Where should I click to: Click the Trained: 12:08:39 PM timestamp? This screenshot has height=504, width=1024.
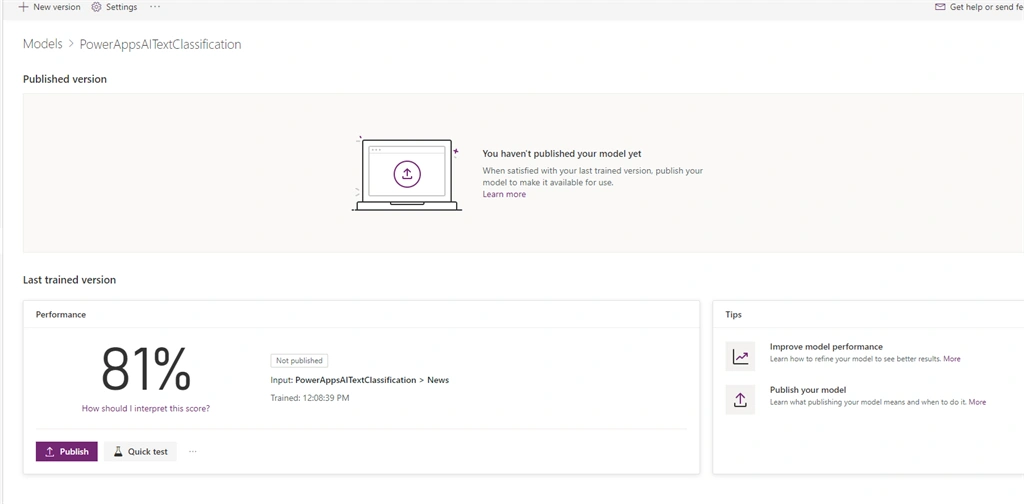point(310,398)
